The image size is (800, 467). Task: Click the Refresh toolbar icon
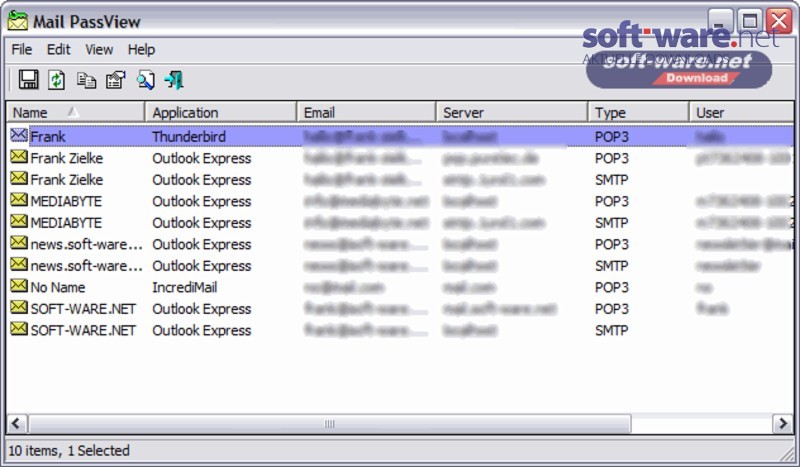[x=57, y=80]
